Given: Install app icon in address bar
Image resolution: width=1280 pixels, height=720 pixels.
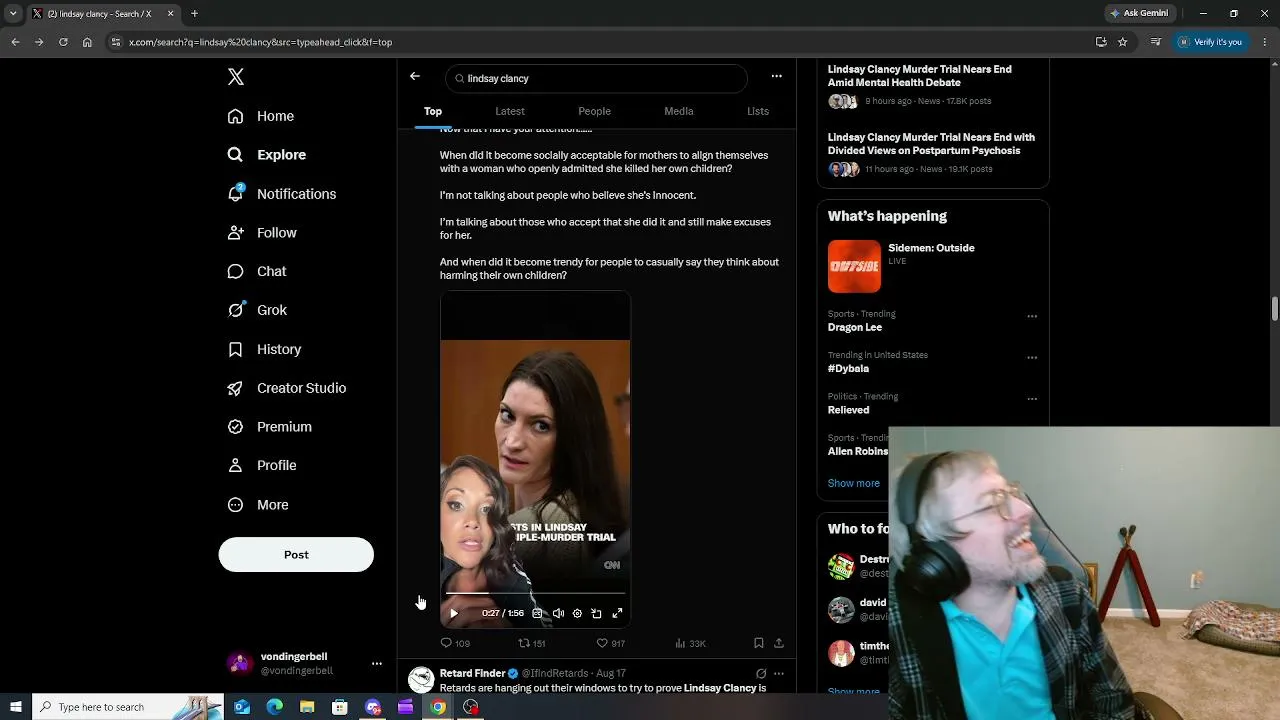Looking at the screenshot, I should click(x=1101, y=42).
